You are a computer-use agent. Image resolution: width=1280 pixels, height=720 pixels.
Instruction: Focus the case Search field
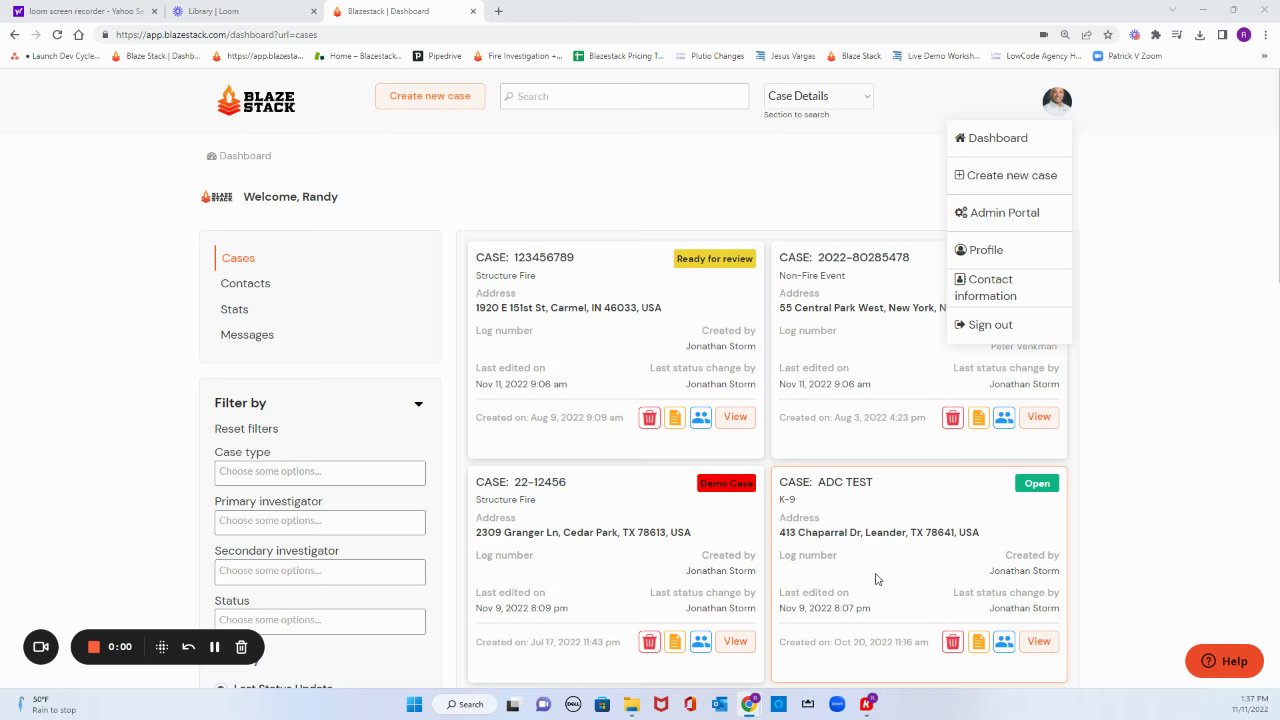(x=624, y=96)
